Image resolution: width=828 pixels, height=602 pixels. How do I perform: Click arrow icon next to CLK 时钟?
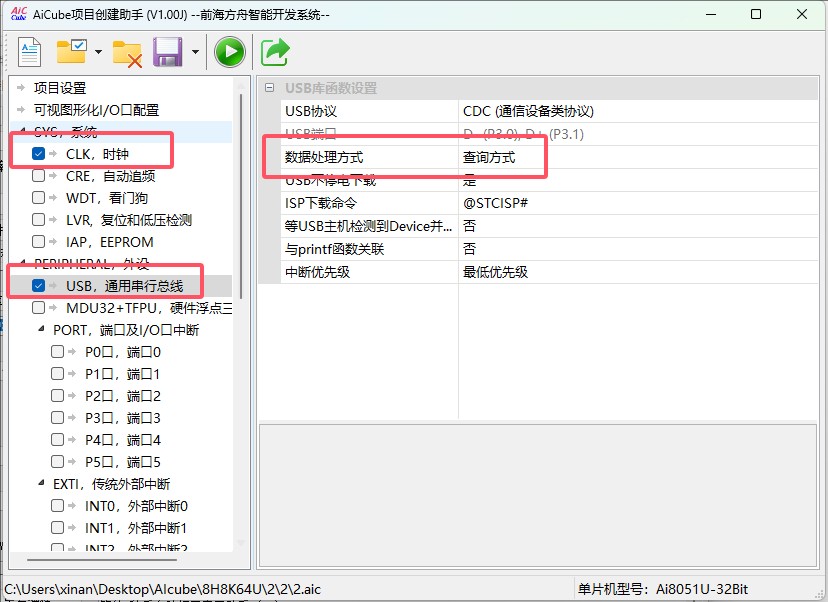click(53, 154)
